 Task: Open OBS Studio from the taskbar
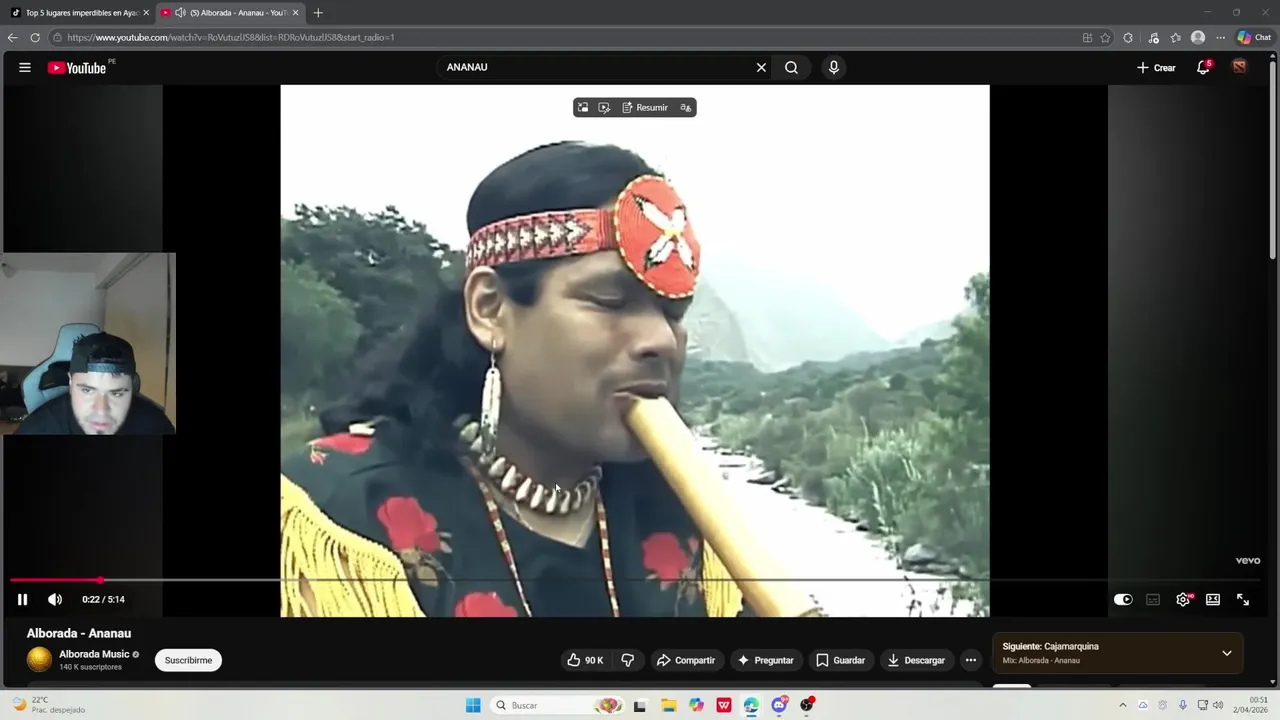coord(806,705)
